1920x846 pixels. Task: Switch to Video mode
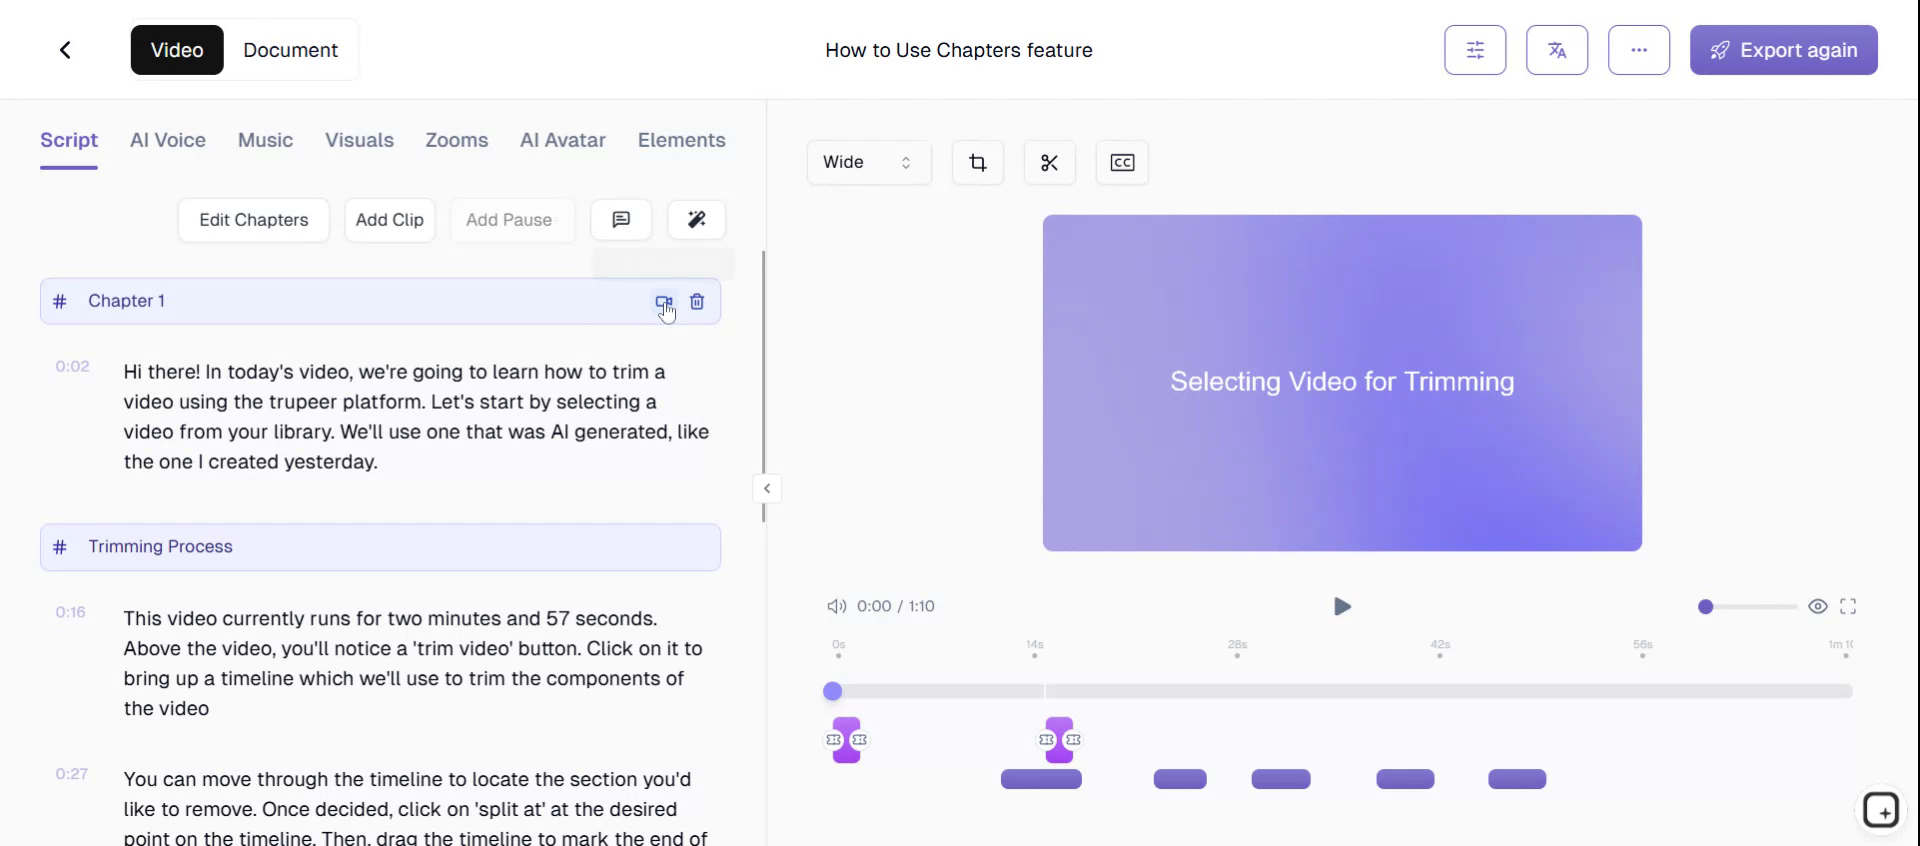177,50
